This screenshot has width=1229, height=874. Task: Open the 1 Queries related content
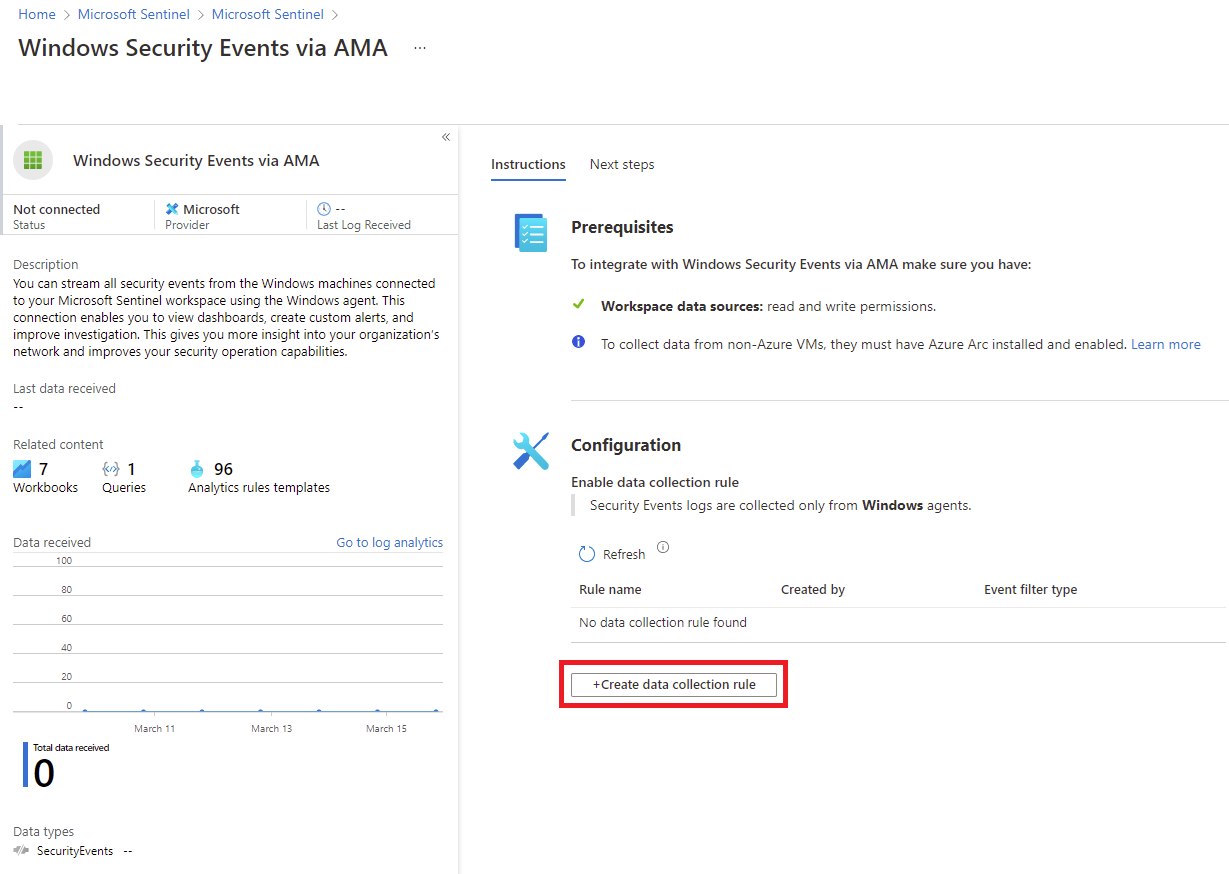click(x=124, y=477)
